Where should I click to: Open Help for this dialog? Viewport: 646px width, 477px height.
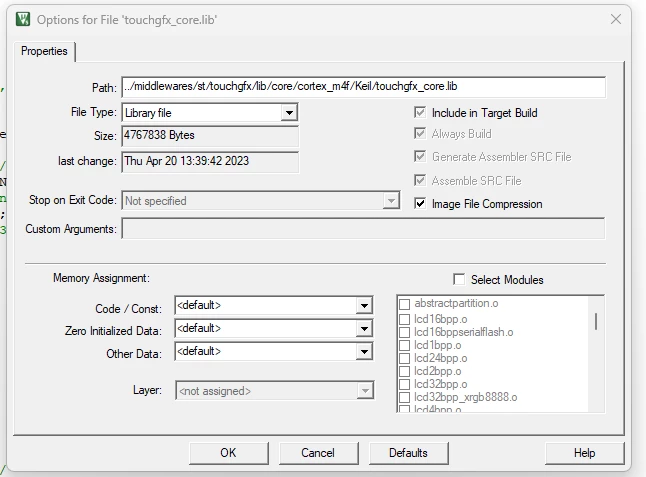584,453
